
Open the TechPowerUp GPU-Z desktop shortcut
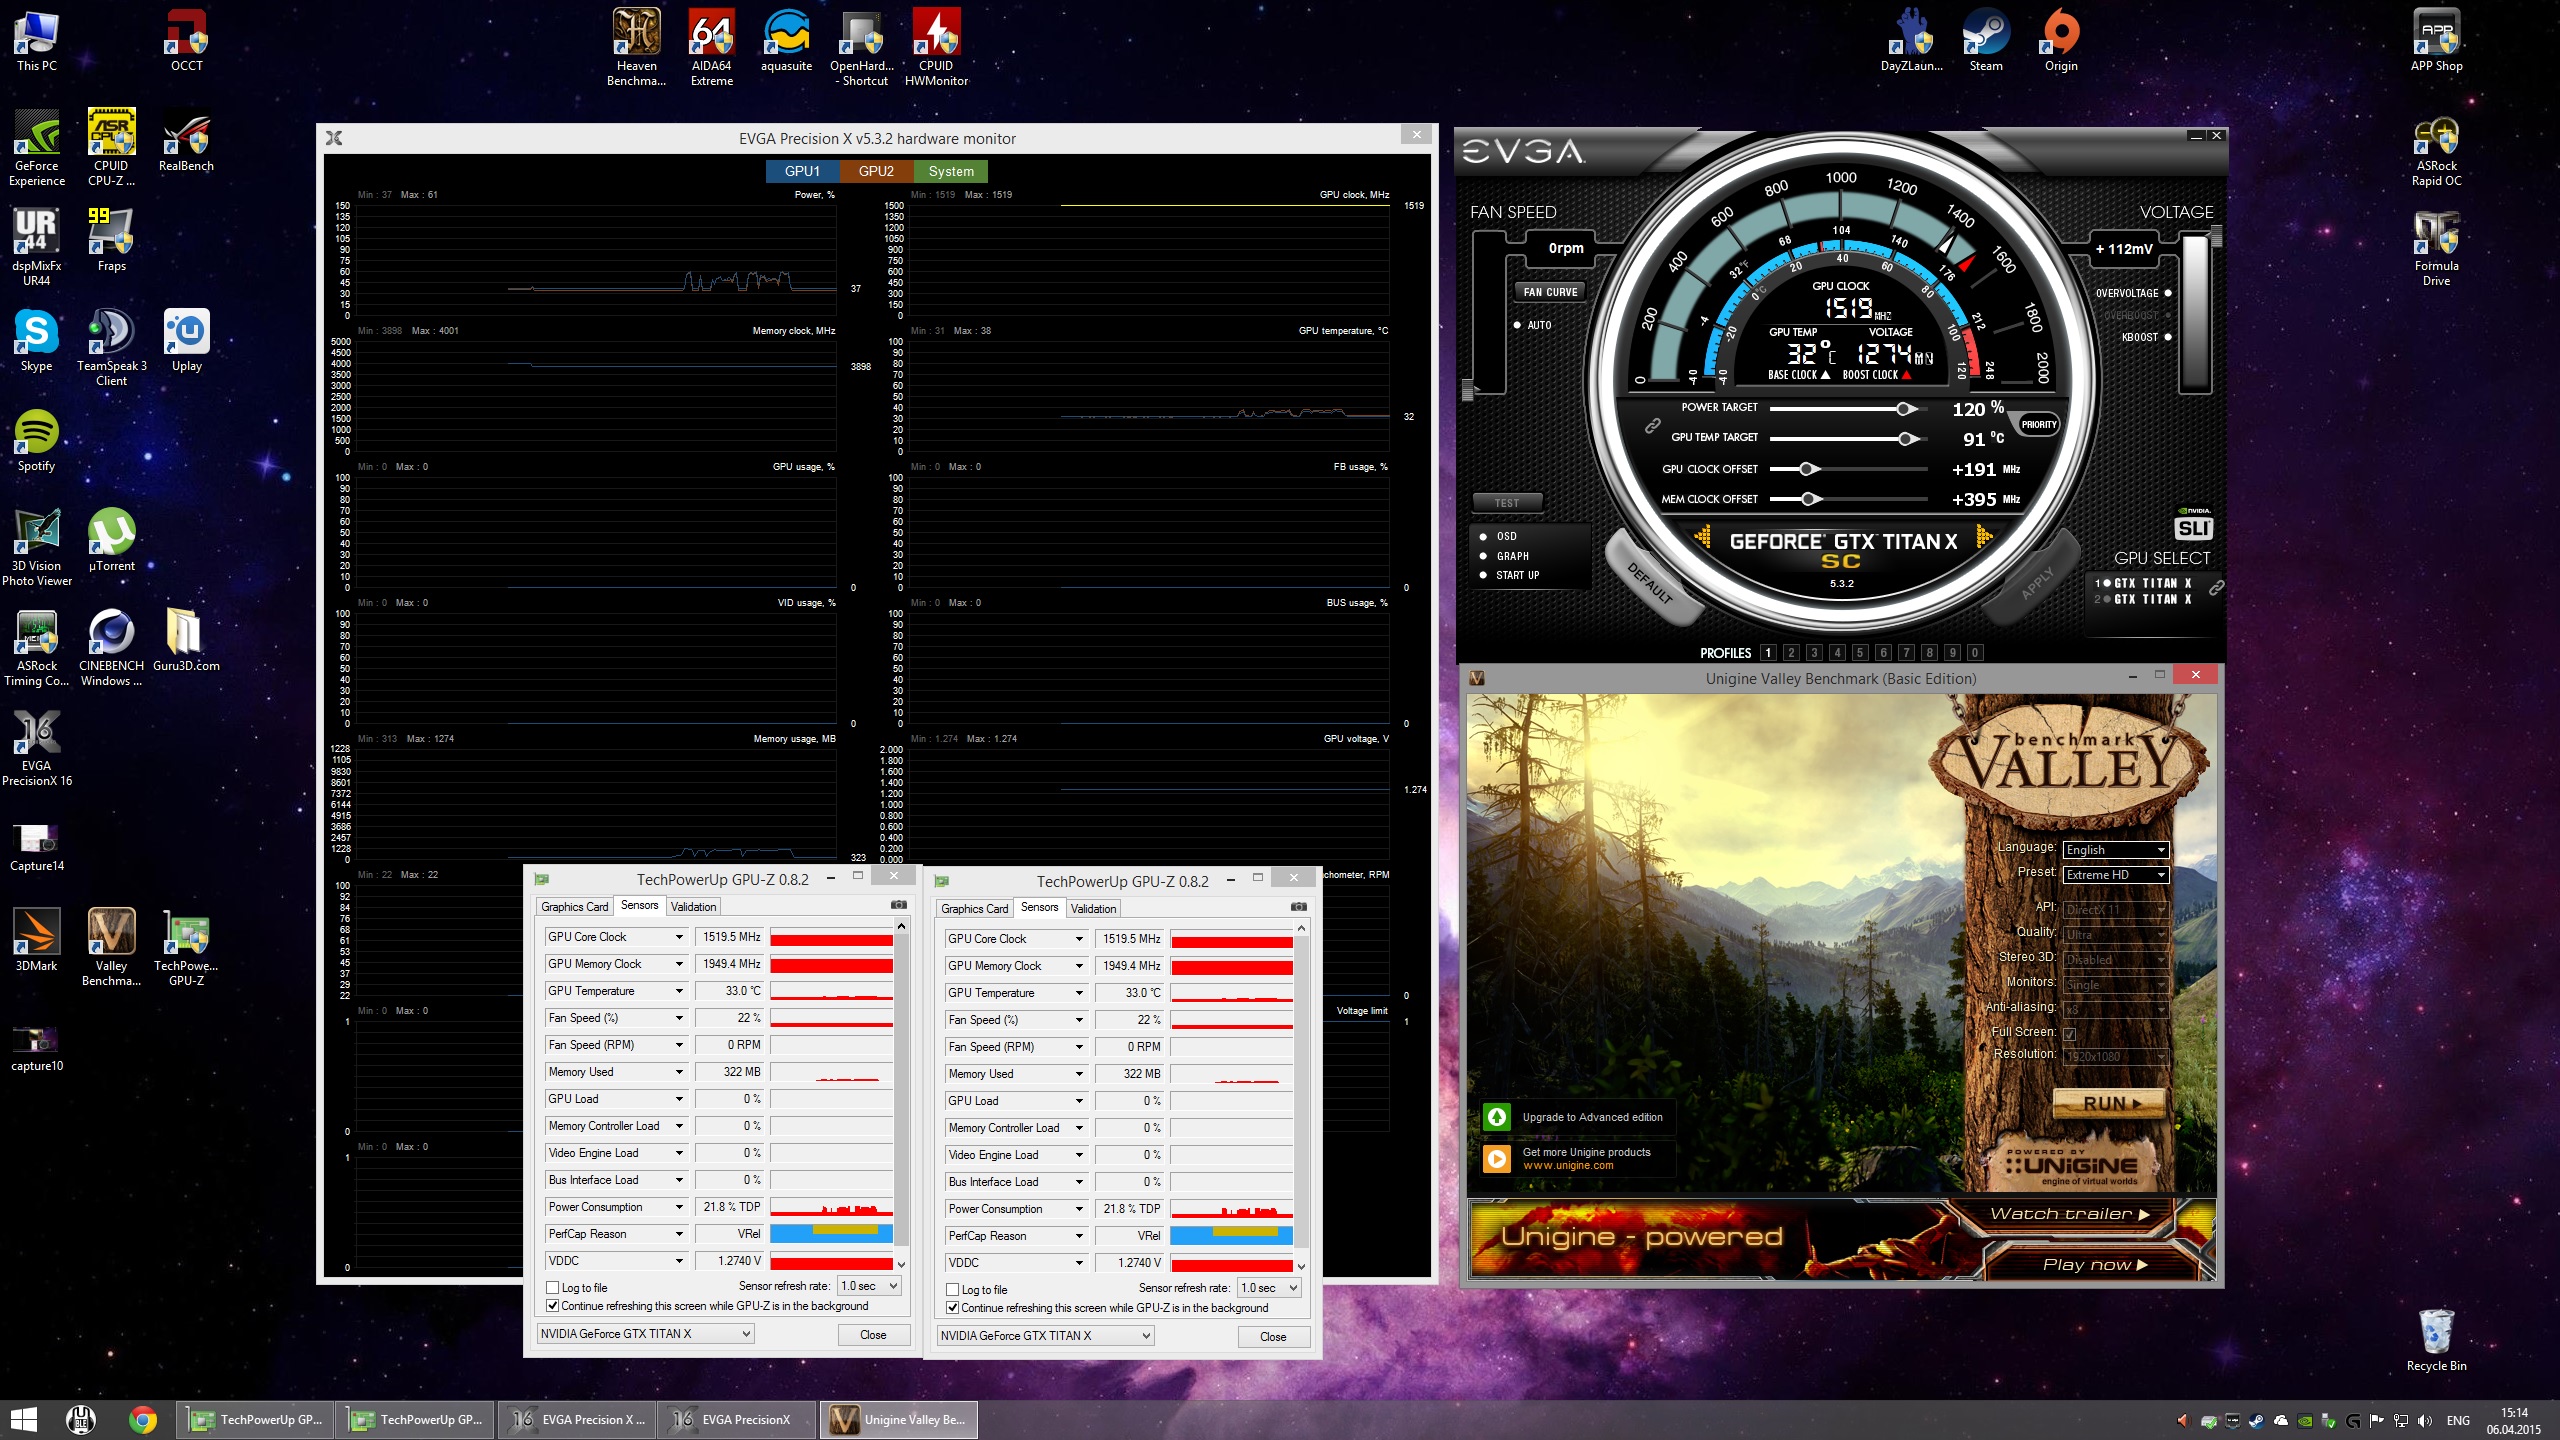tap(186, 947)
